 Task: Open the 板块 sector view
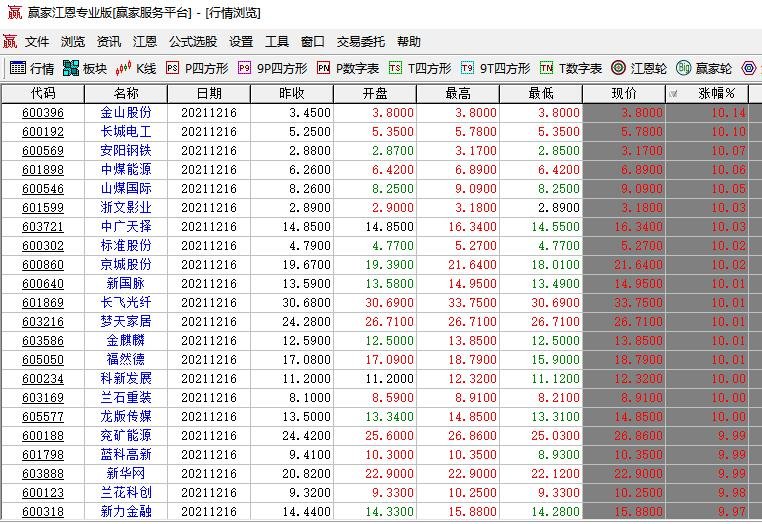[x=85, y=68]
